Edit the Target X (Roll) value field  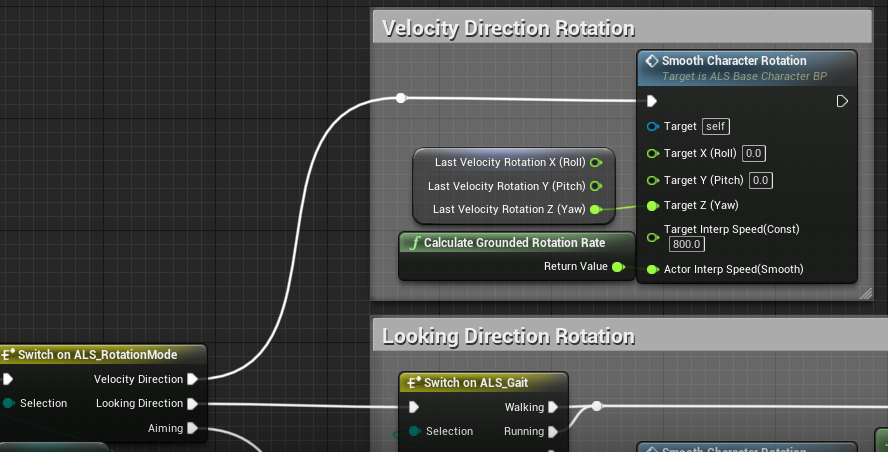pyautogui.click(x=754, y=154)
